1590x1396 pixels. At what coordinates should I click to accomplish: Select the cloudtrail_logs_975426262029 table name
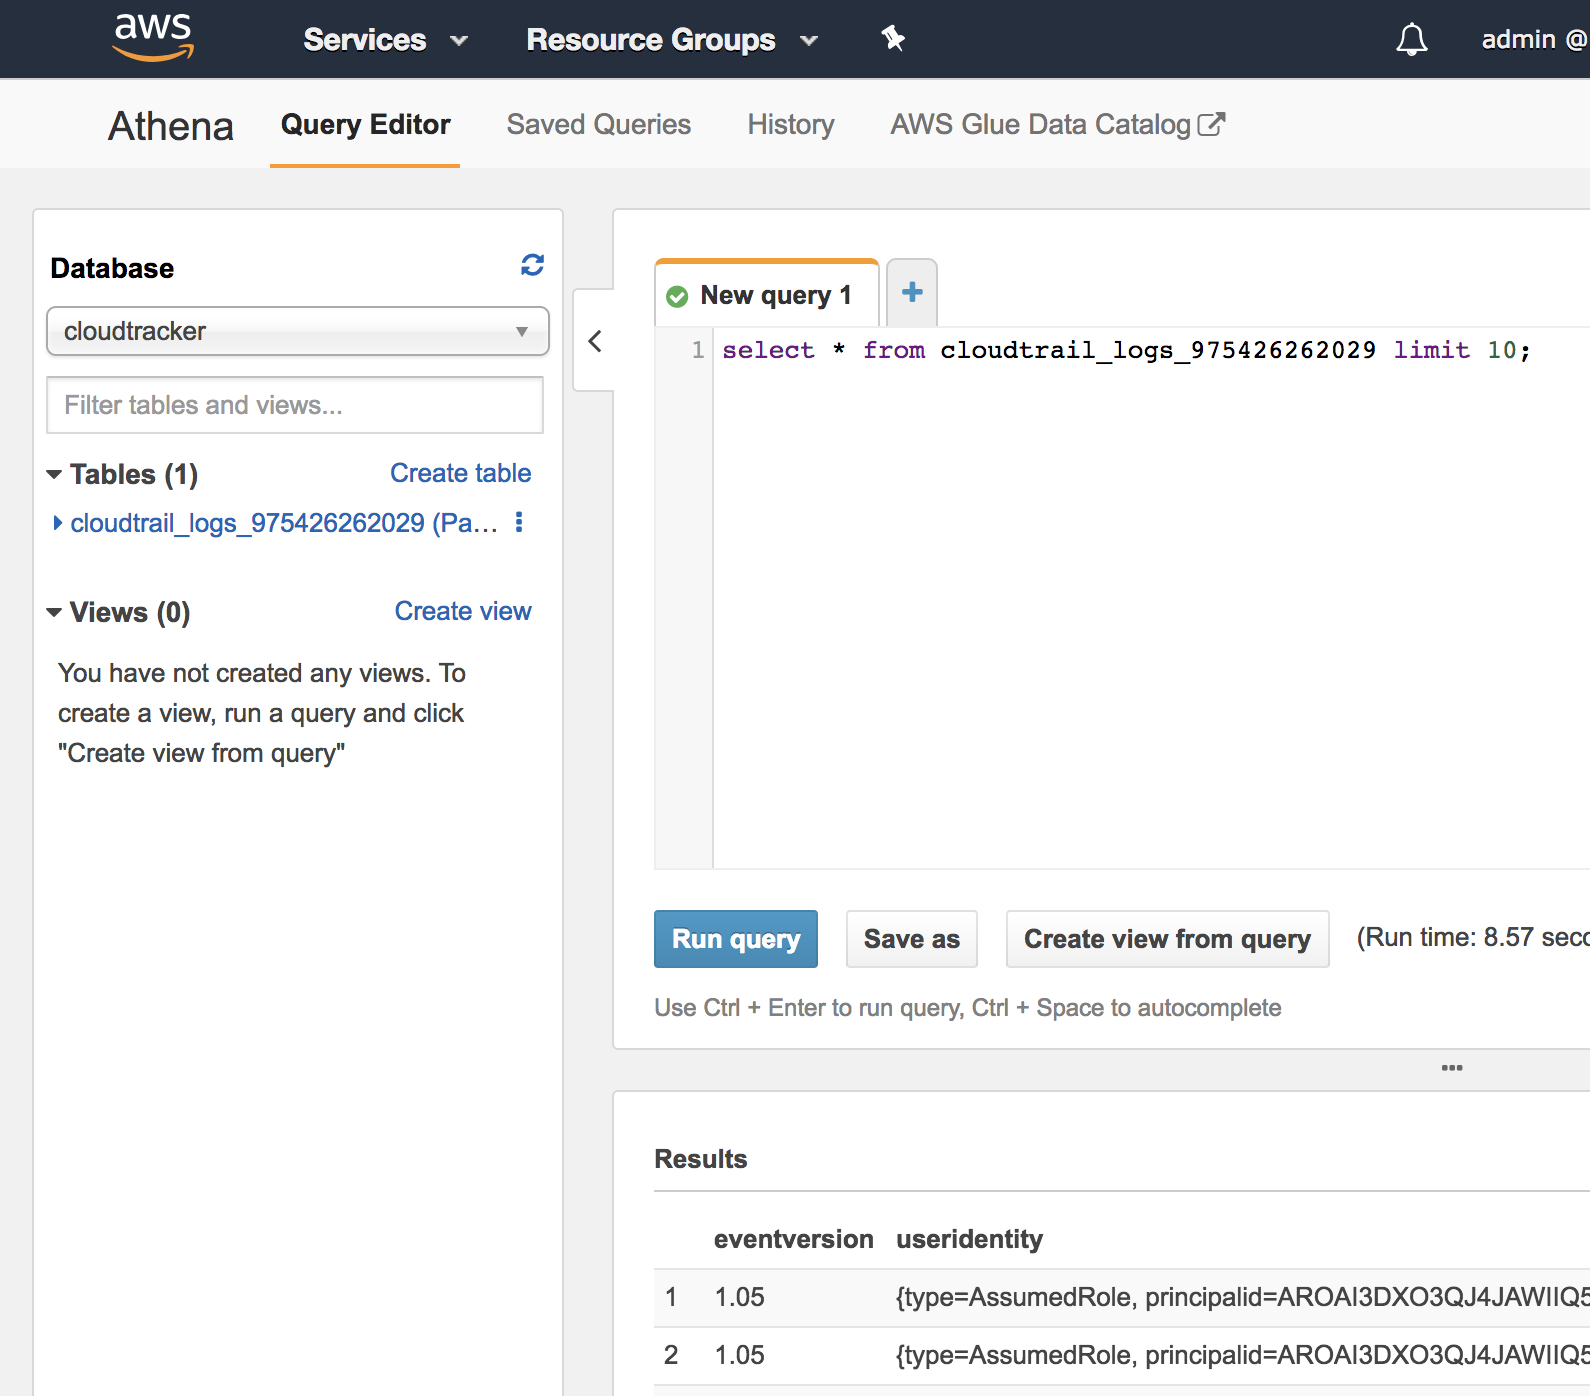(284, 523)
